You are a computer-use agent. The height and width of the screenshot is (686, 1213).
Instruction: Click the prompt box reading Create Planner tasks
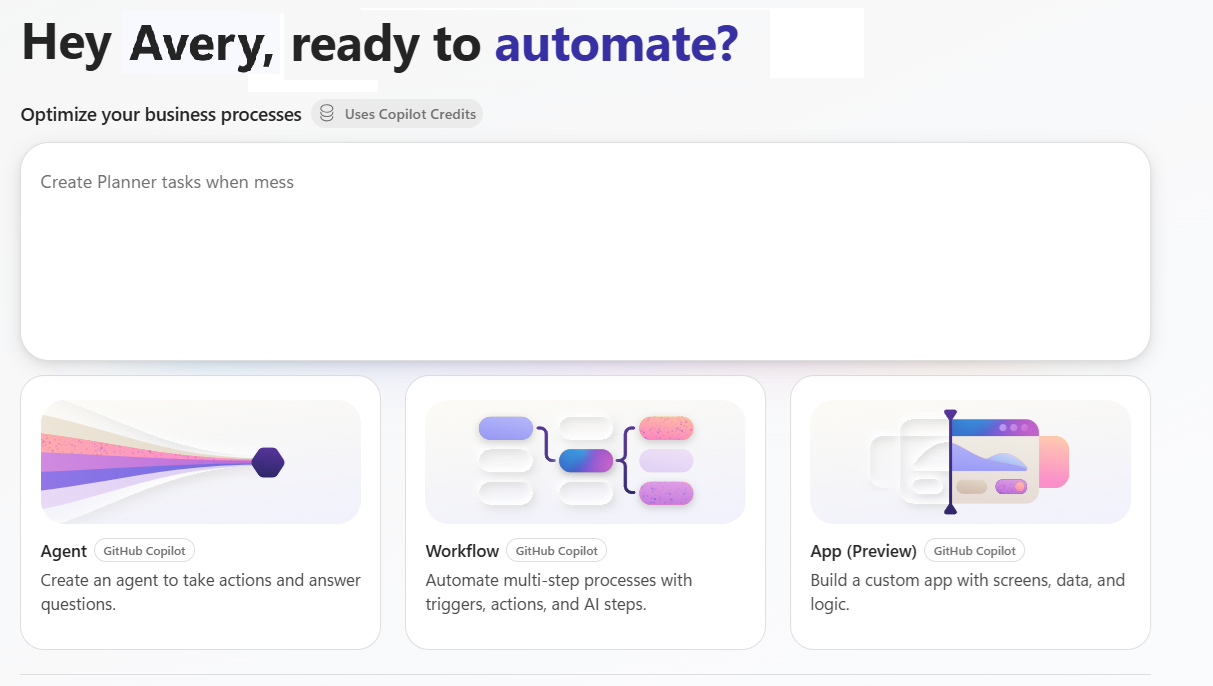point(585,251)
